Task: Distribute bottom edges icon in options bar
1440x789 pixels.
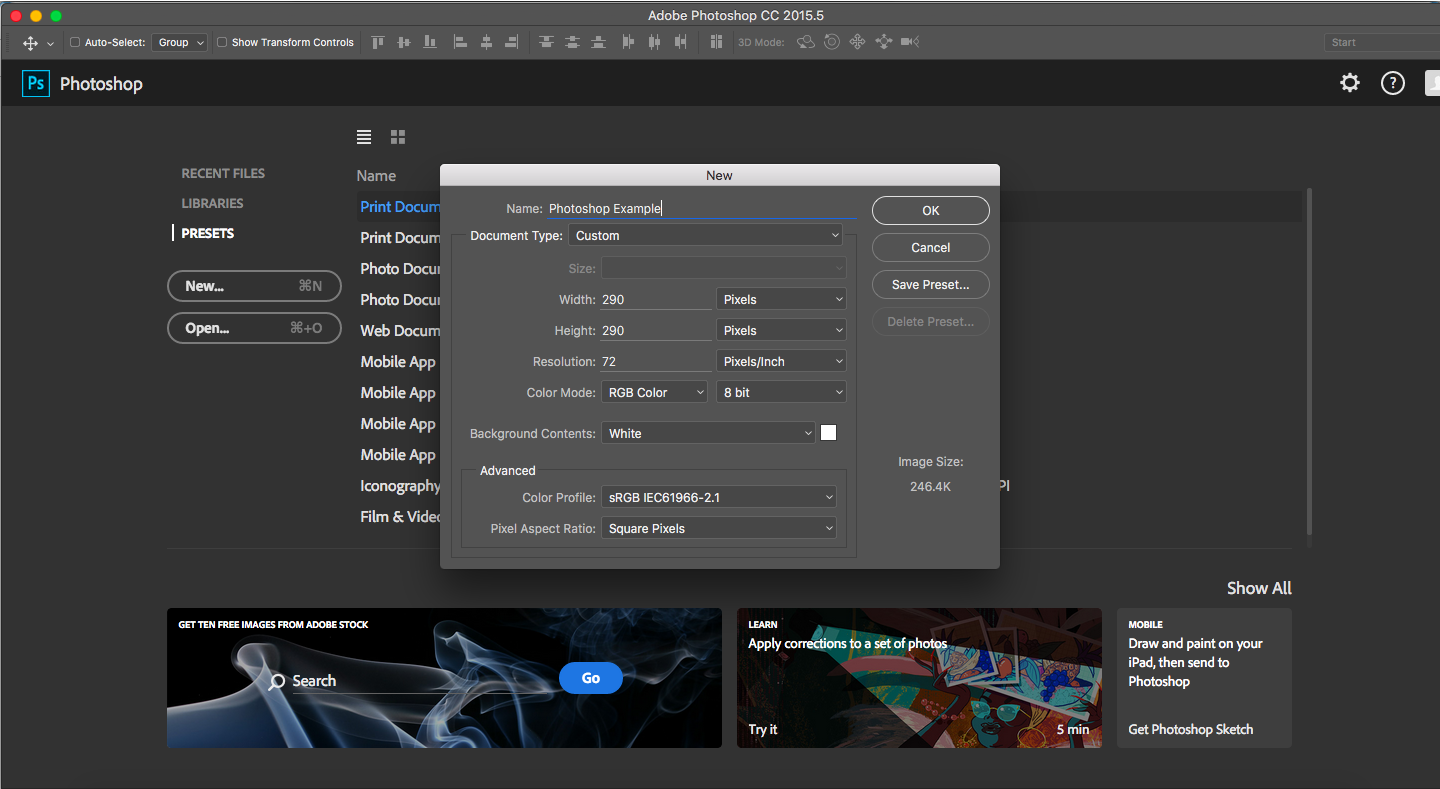Action: click(598, 42)
